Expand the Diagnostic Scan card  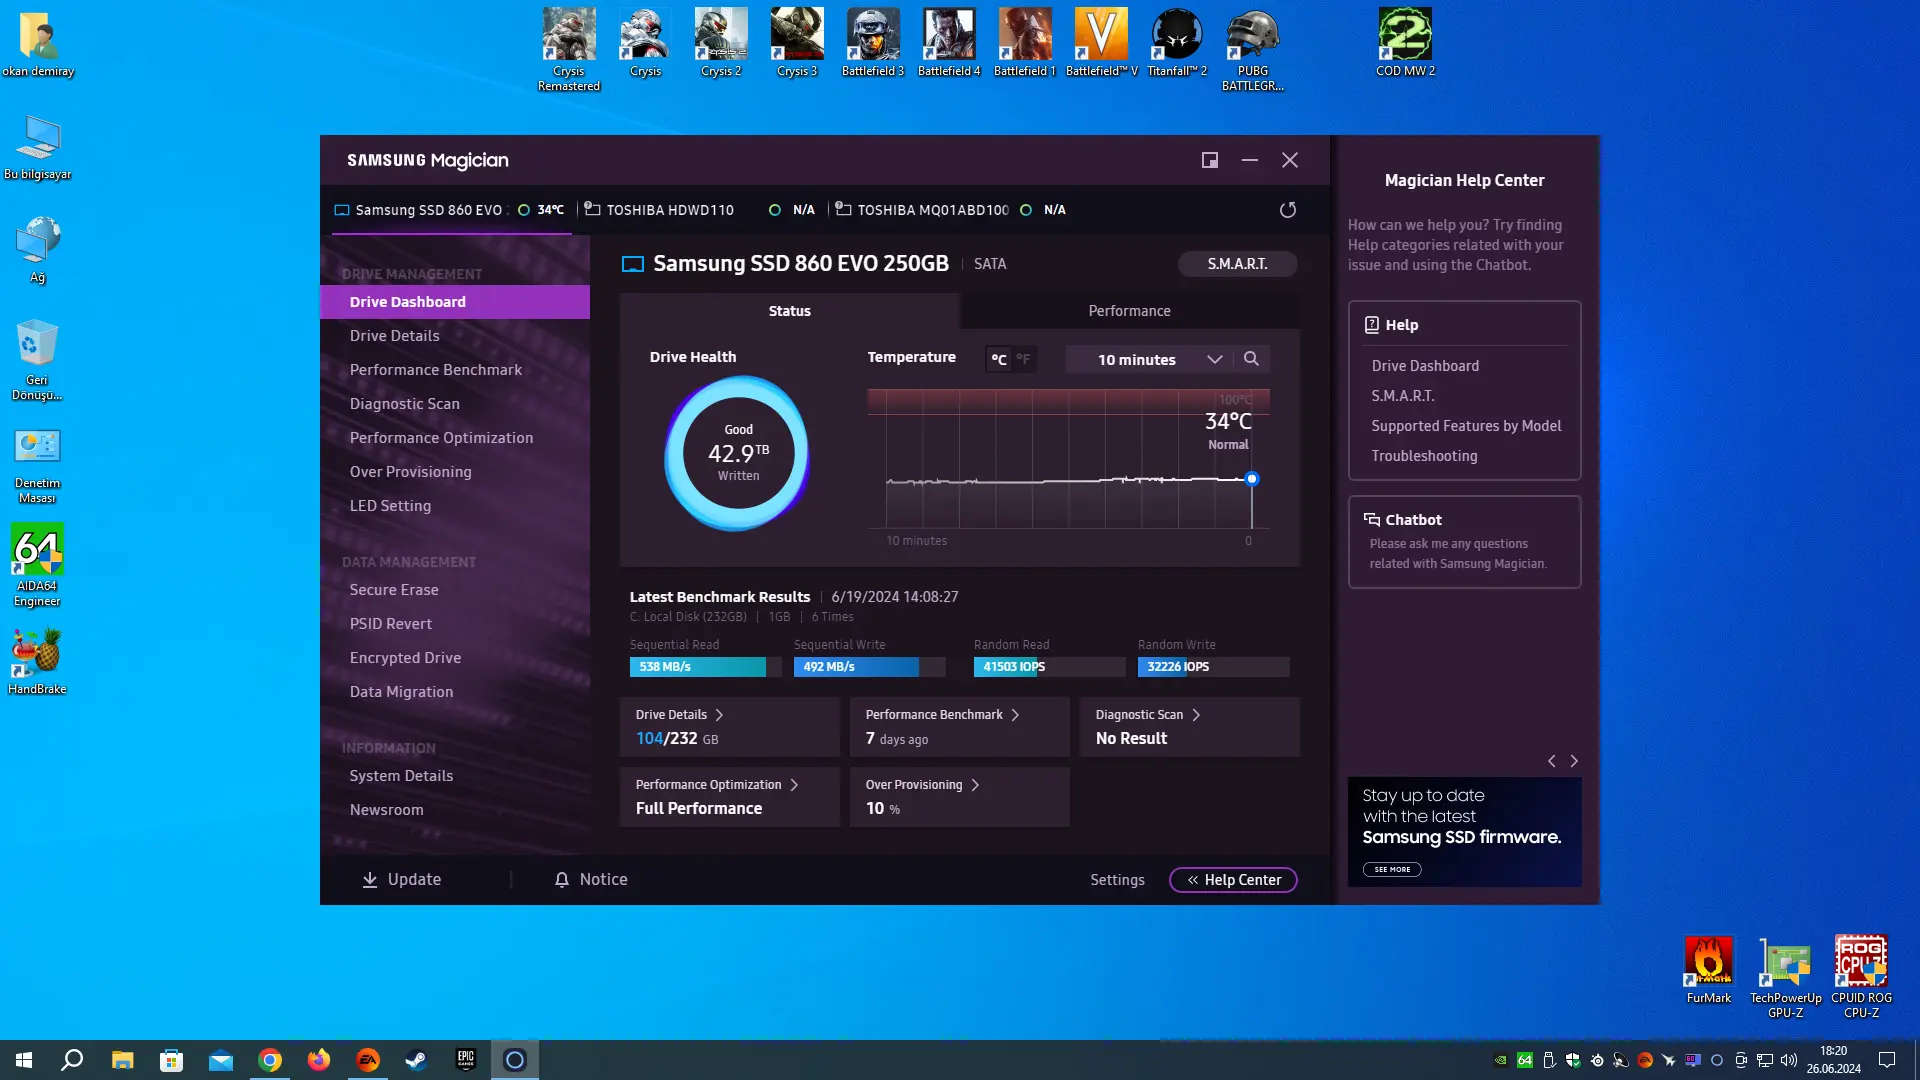click(x=1190, y=727)
